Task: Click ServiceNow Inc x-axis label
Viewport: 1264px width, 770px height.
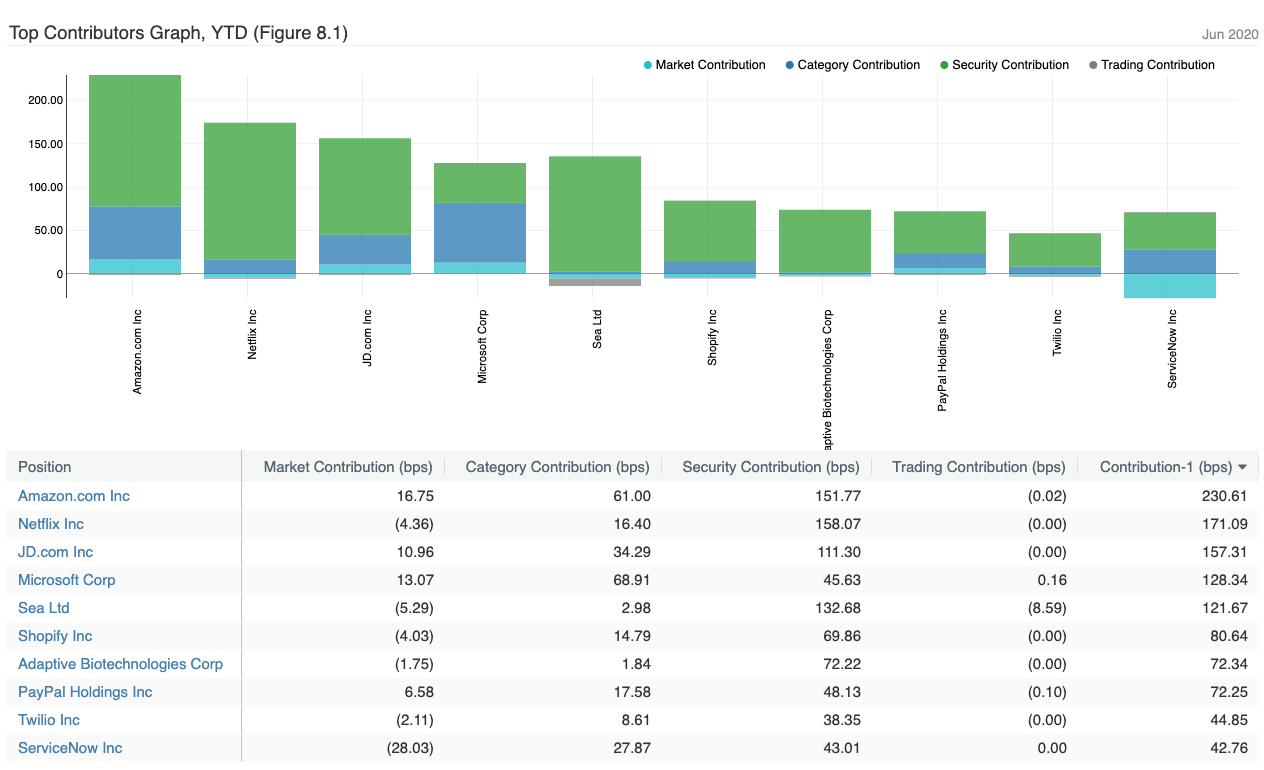Action: (1172, 350)
